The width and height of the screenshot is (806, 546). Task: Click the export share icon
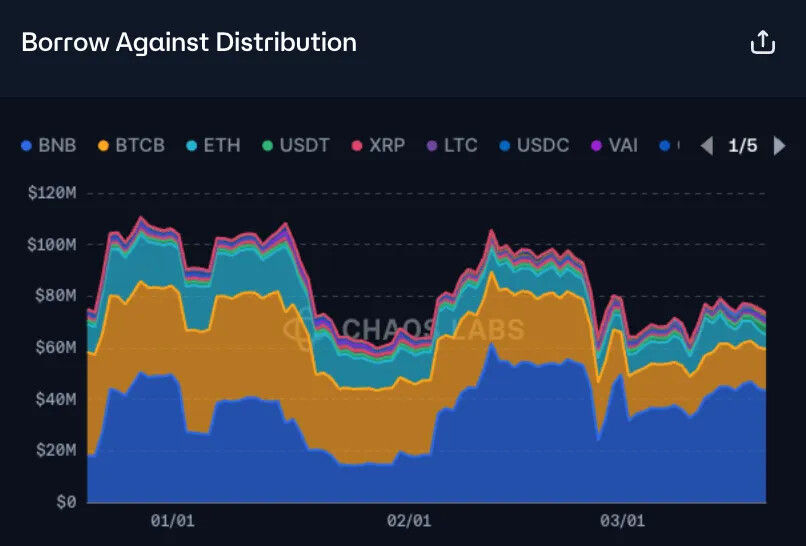[762, 42]
